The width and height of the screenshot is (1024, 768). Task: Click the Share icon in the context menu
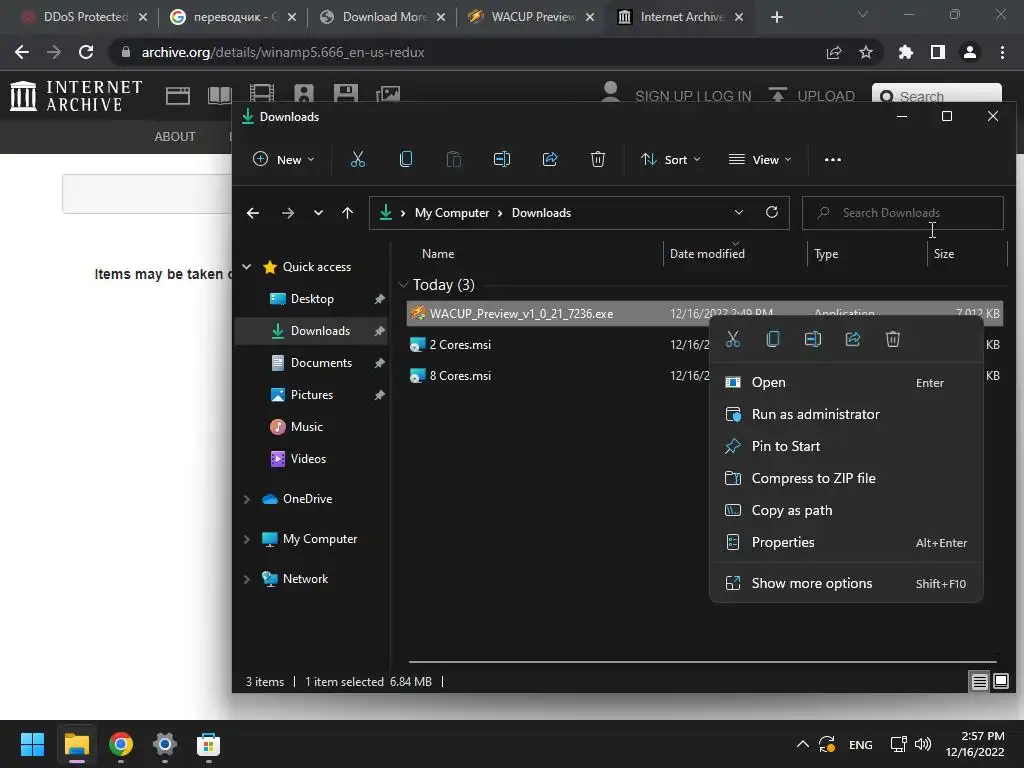(853, 339)
